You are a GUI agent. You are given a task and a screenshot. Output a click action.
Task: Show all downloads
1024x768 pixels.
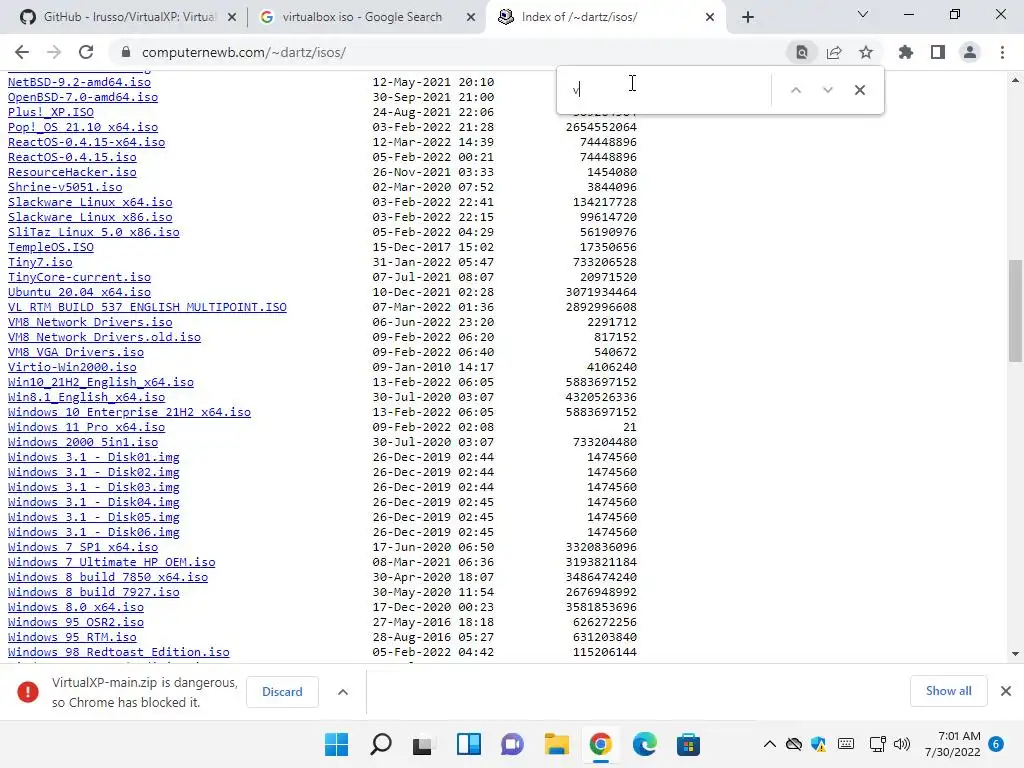[948, 691]
